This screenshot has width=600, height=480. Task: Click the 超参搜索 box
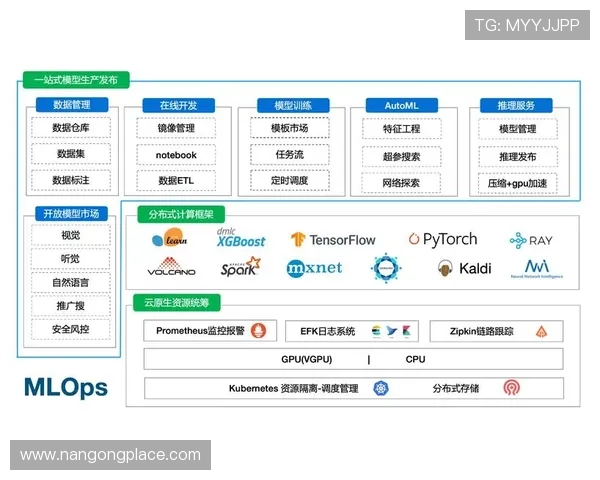(x=401, y=156)
